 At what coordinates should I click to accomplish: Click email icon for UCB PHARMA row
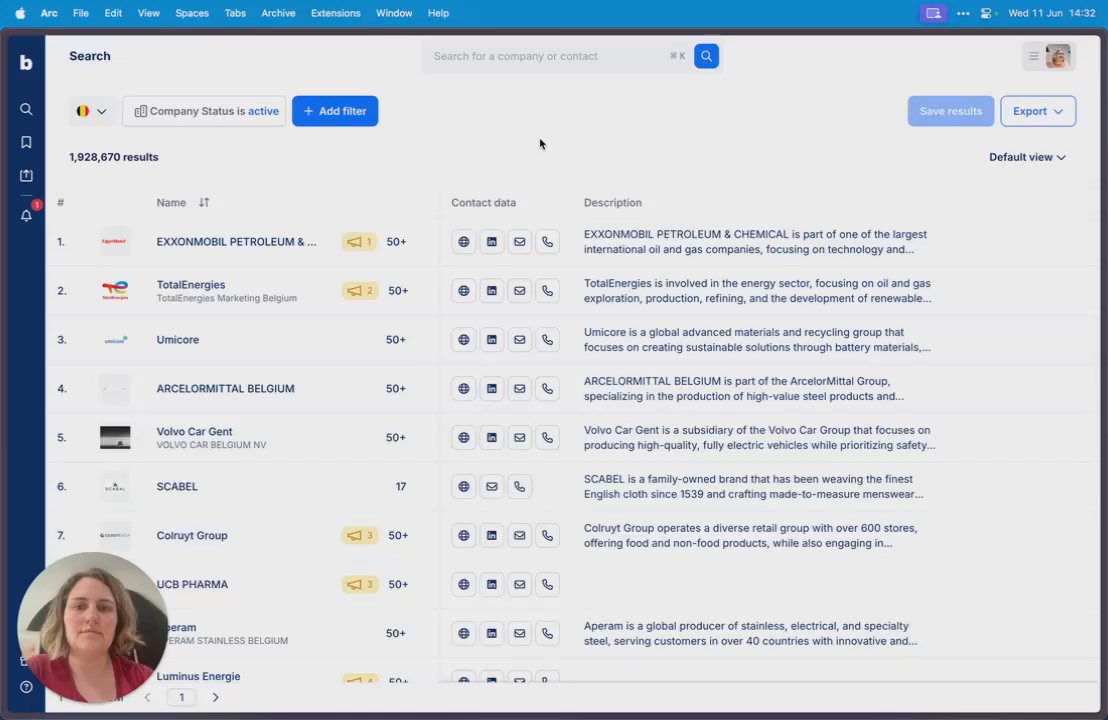pos(519,584)
